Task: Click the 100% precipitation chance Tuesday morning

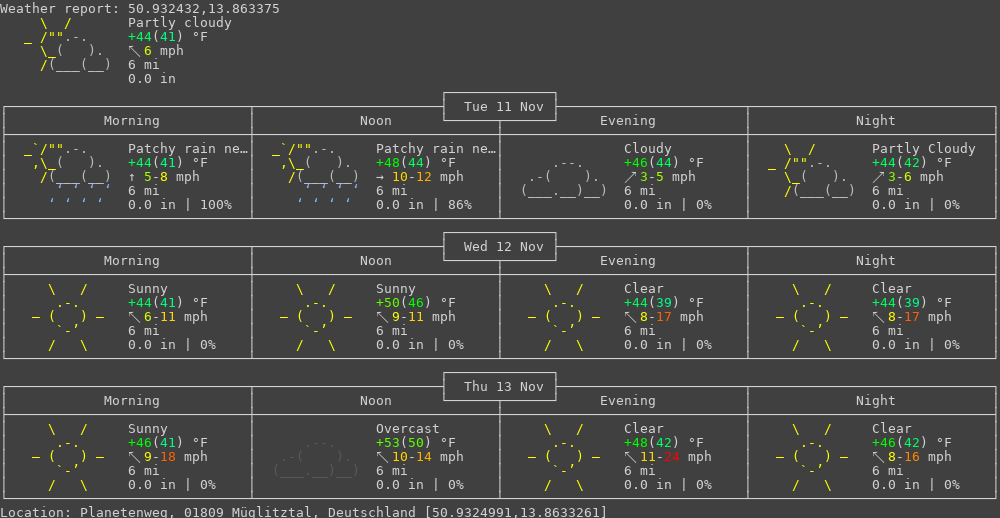Action: [215, 205]
